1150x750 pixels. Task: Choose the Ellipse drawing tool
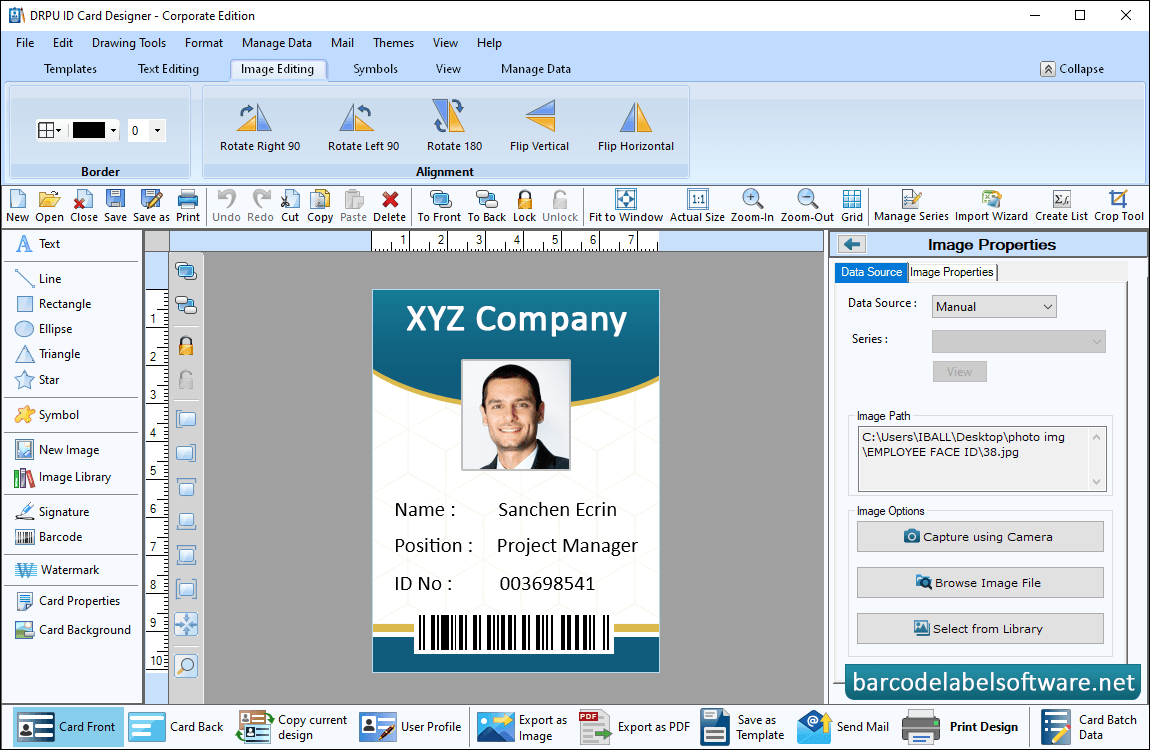44,328
